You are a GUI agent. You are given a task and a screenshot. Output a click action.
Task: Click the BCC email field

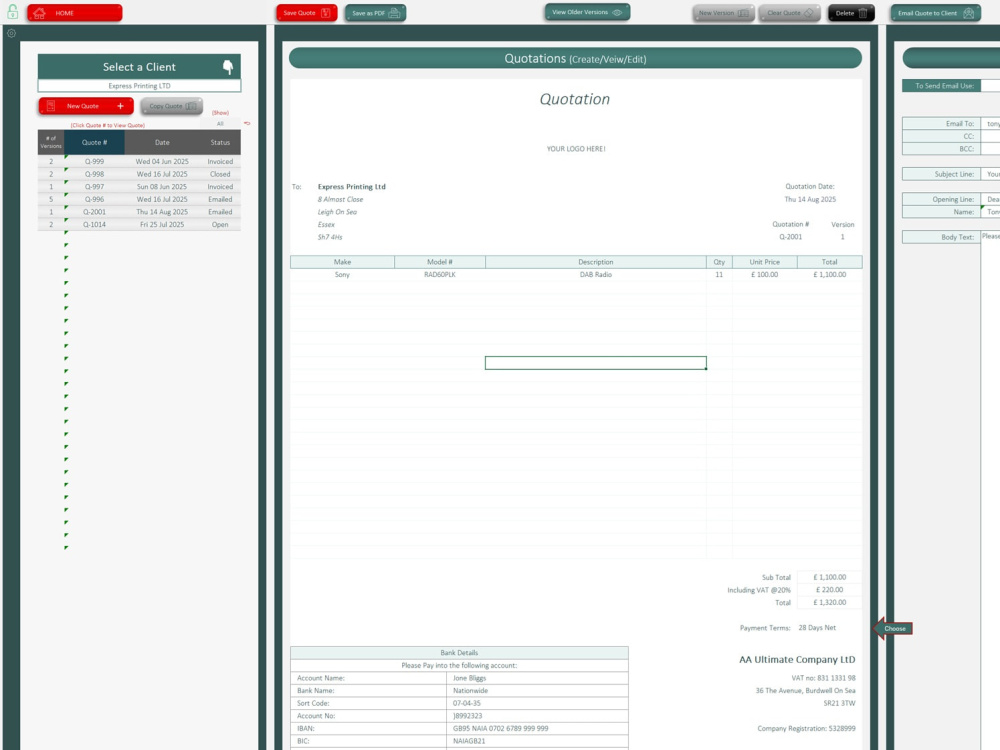point(990,149)
